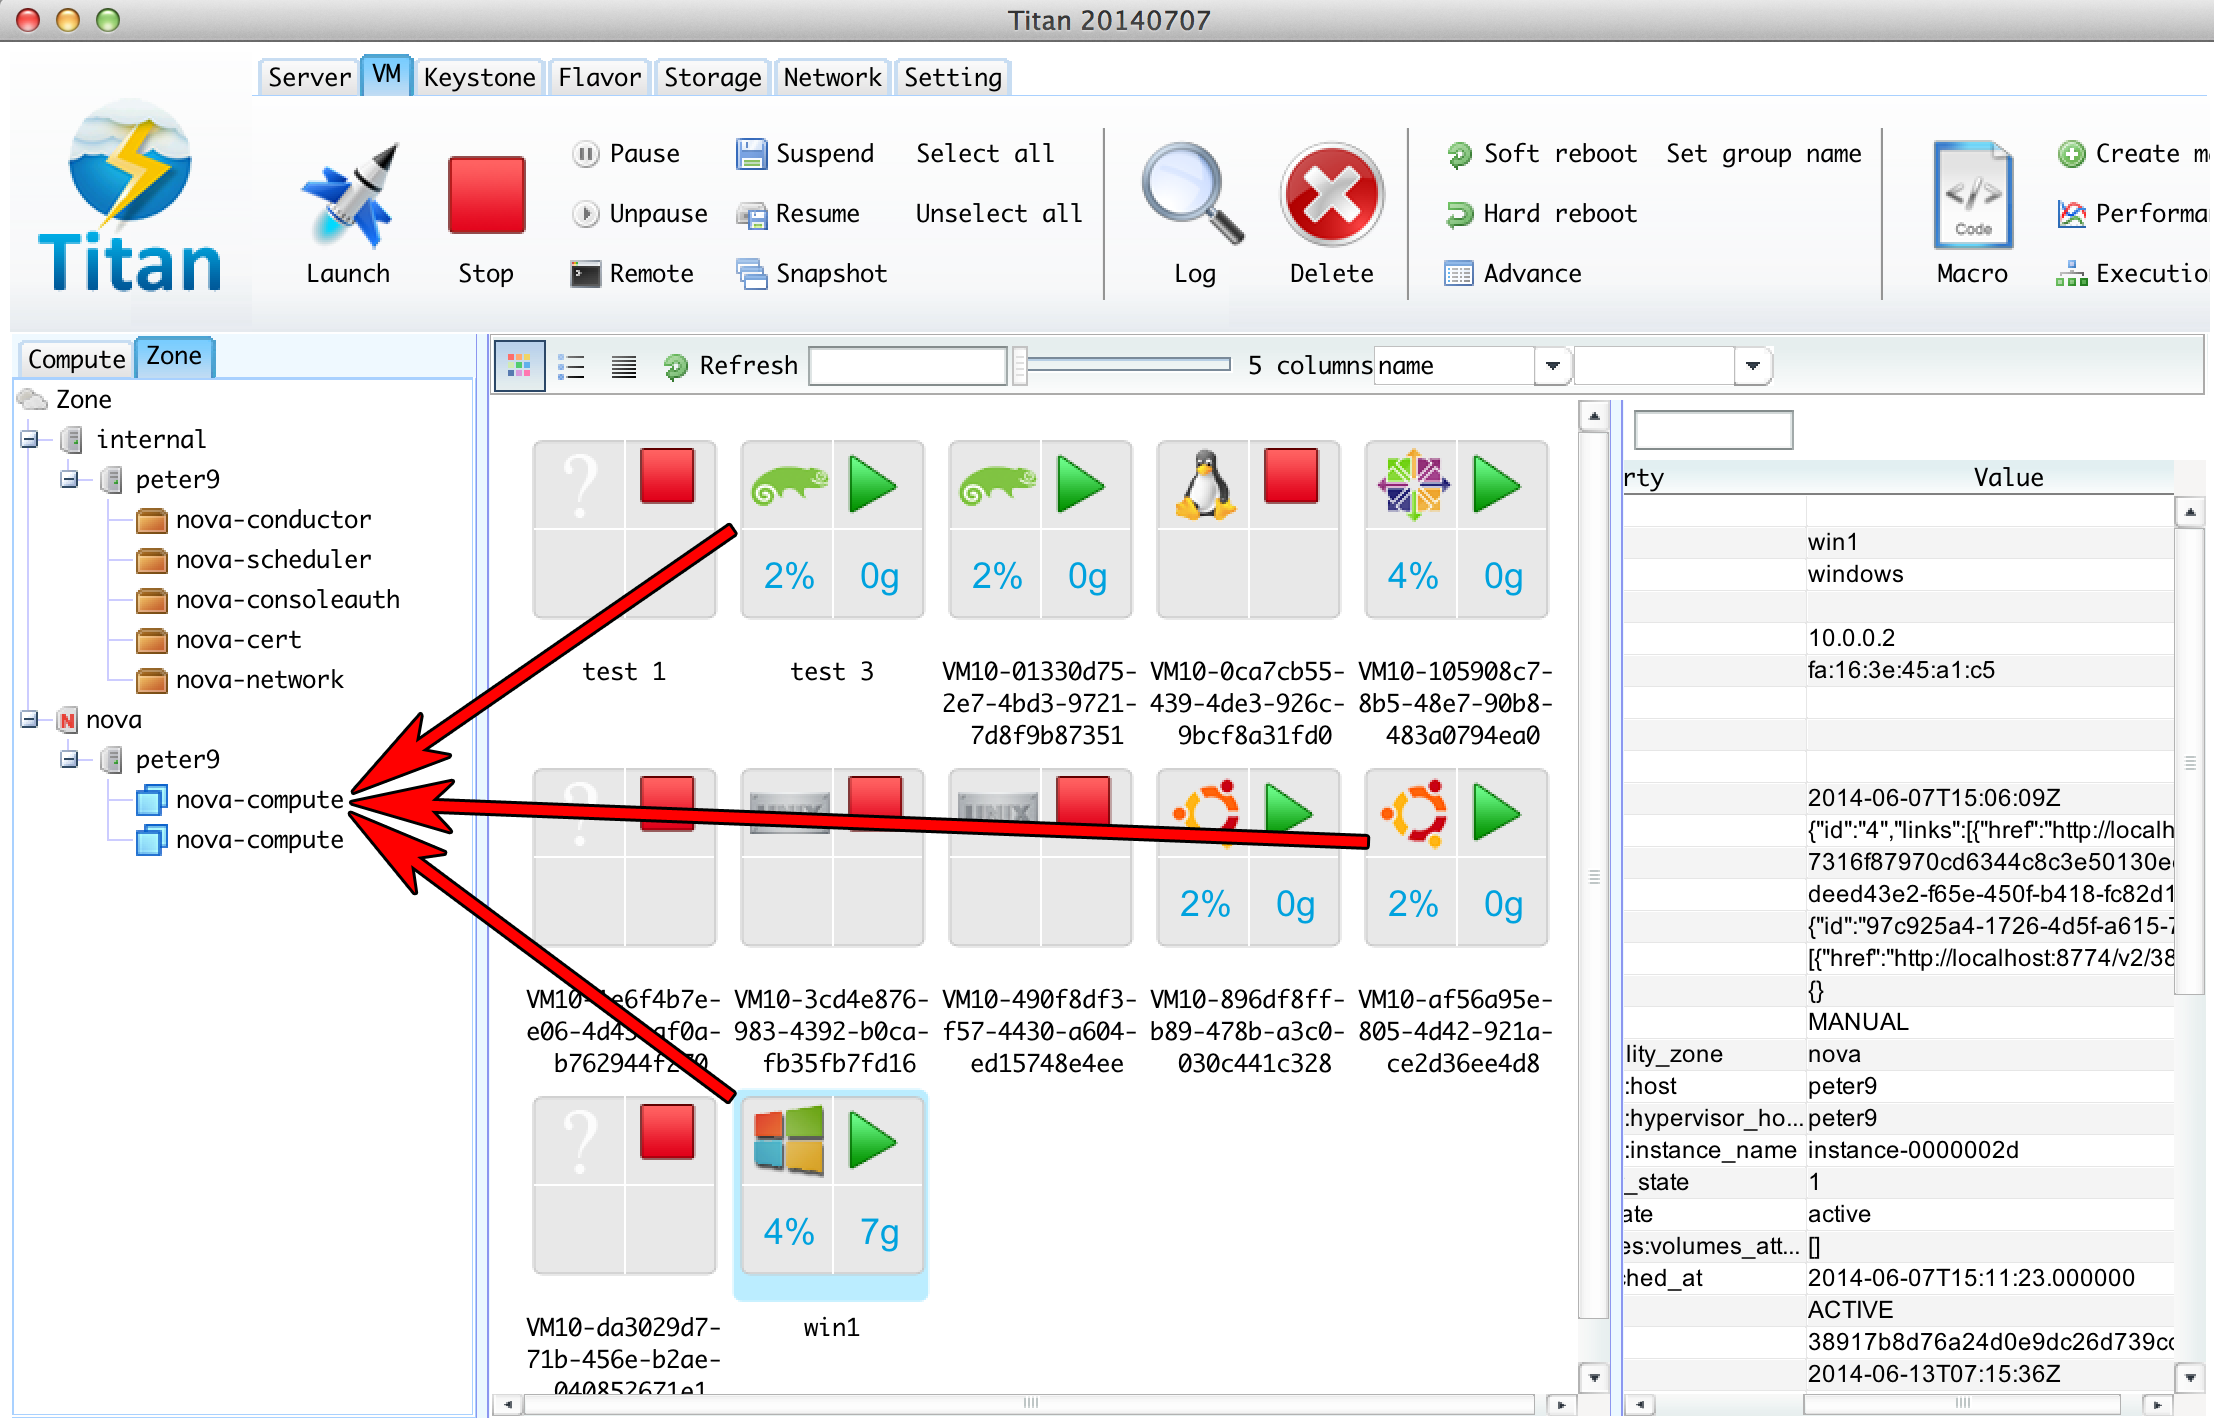Select the win1 Windows VM thumbnail
Image resolution: width=2214 pixels, height=1426 pixels.
point(832,1186)
